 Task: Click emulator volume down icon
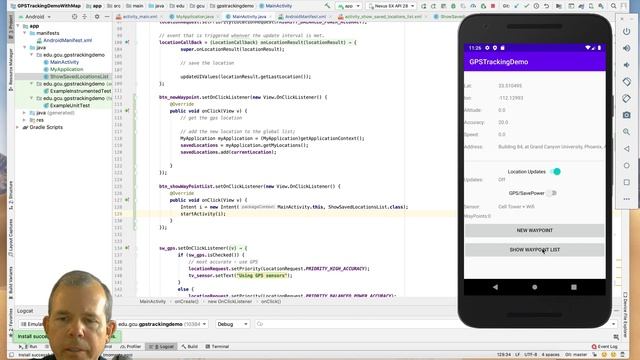(627, 65)
